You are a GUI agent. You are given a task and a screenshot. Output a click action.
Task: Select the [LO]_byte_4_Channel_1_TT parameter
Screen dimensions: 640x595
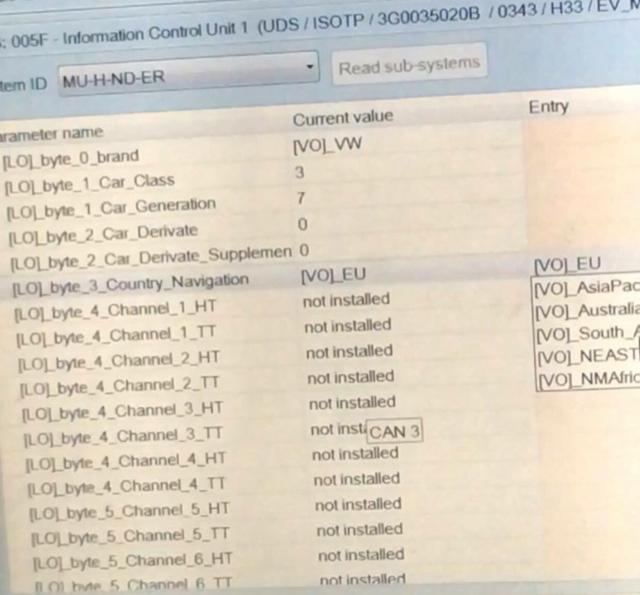[116, 337]
